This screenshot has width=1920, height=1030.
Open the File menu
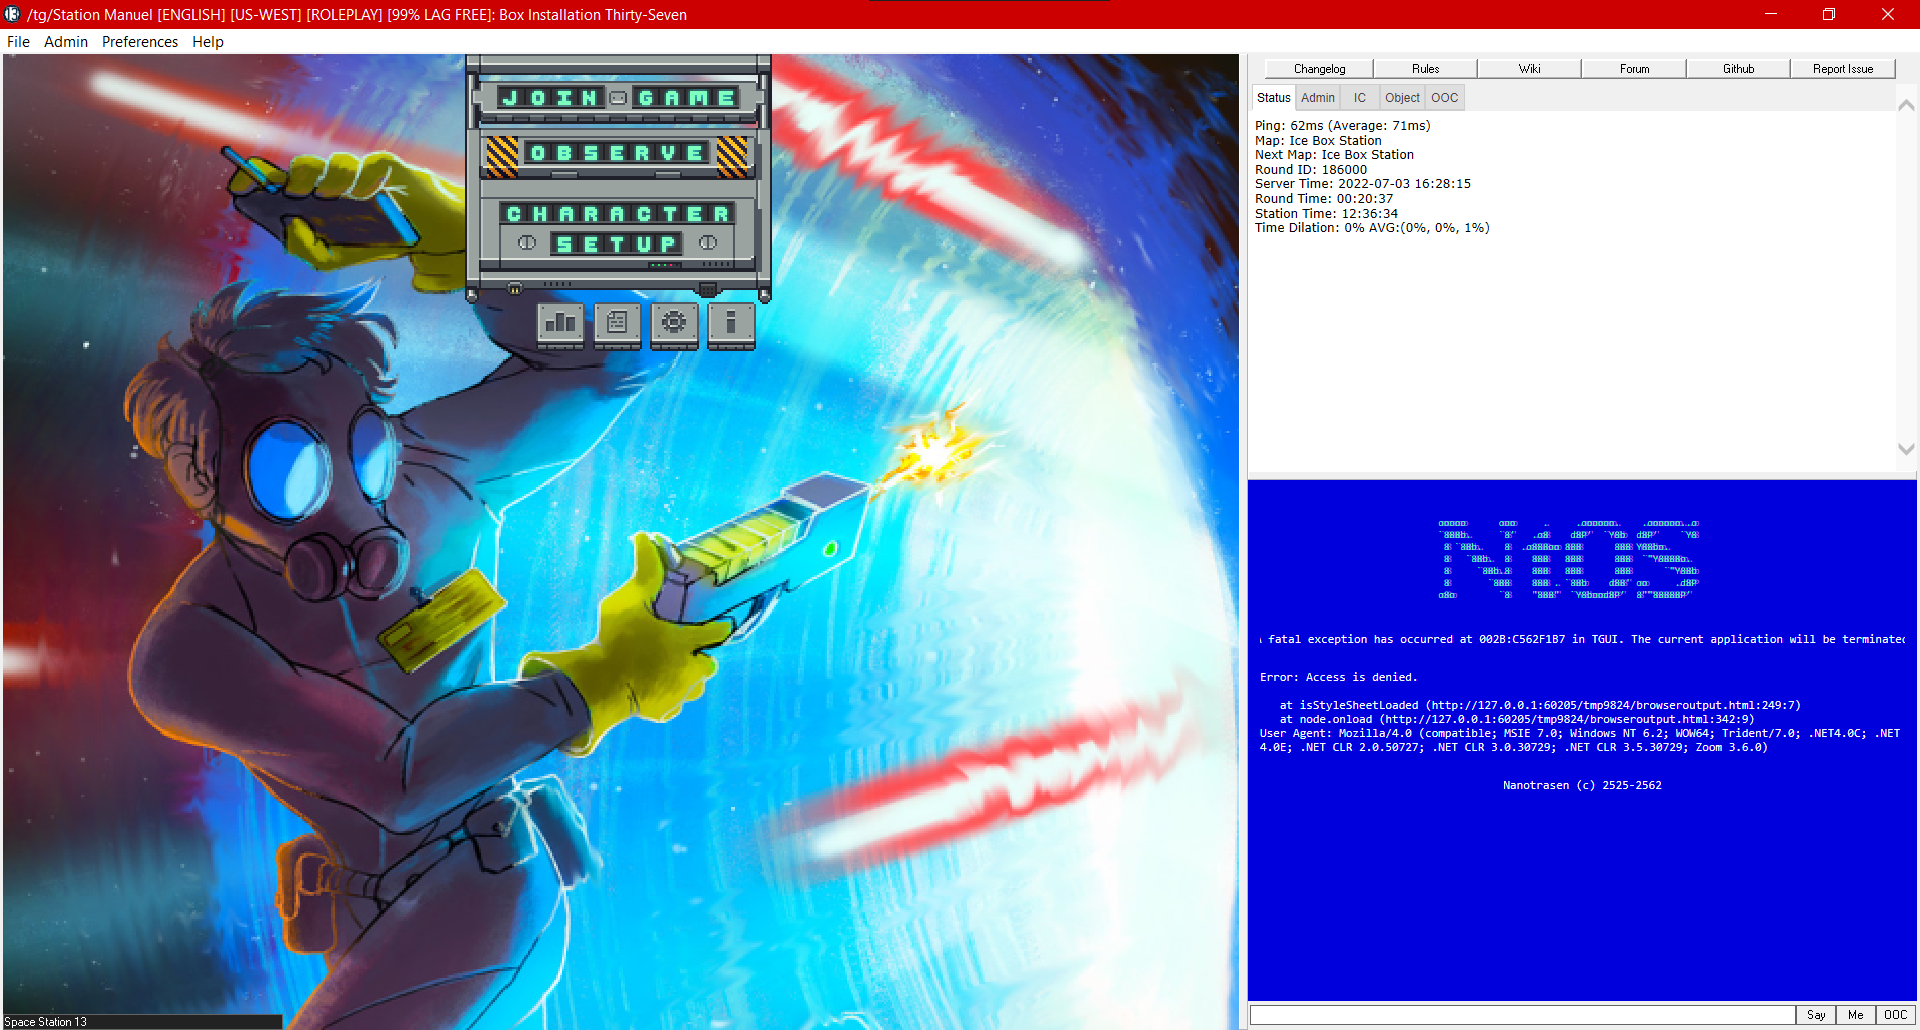click(17, 41)
